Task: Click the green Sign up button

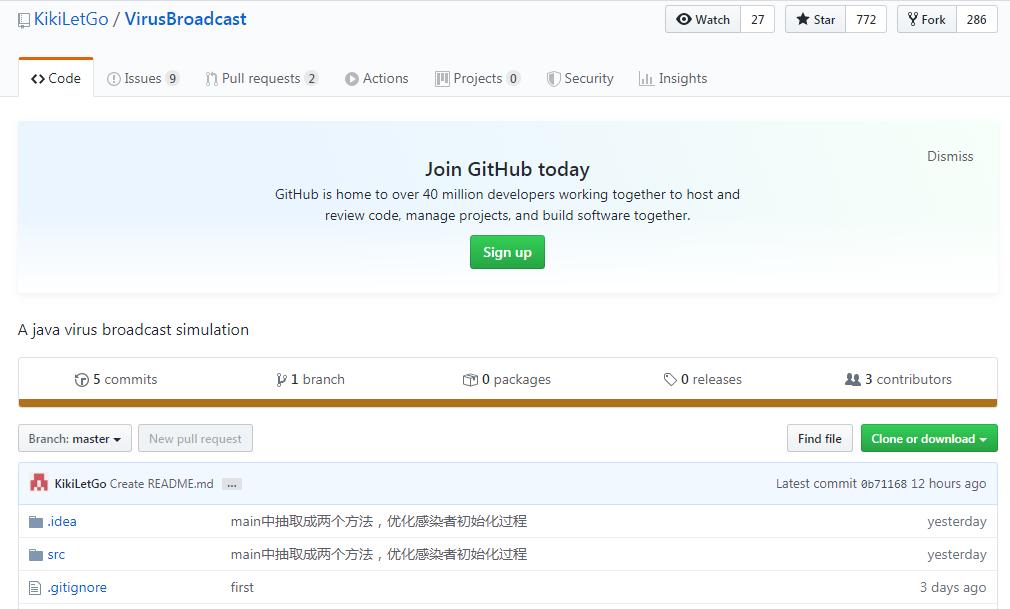Action: pyautogui.click(x=507, y=252)
